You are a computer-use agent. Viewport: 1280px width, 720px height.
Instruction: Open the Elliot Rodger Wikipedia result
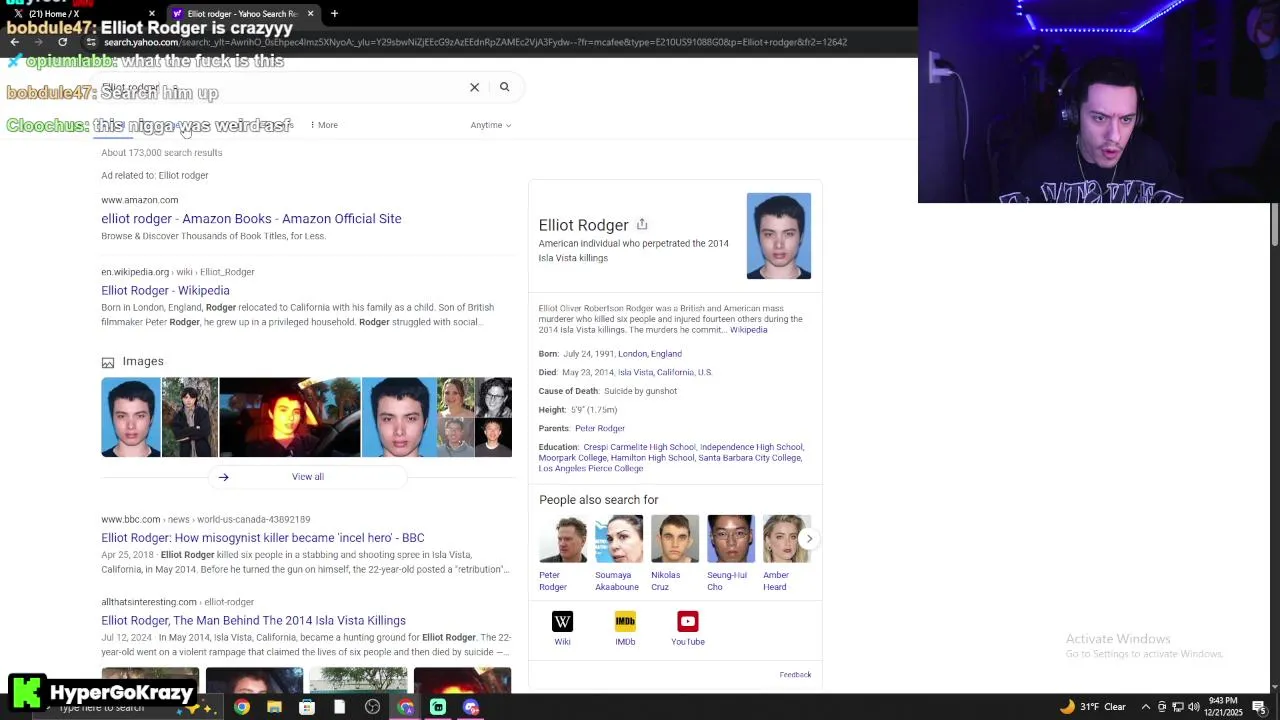coord(165,290)
